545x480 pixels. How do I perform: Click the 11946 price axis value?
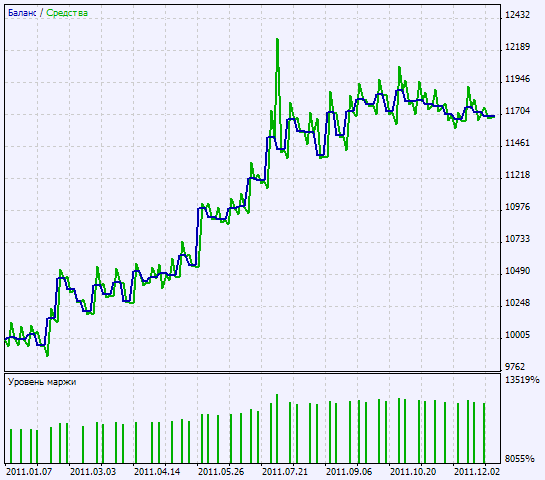[517, 79]
